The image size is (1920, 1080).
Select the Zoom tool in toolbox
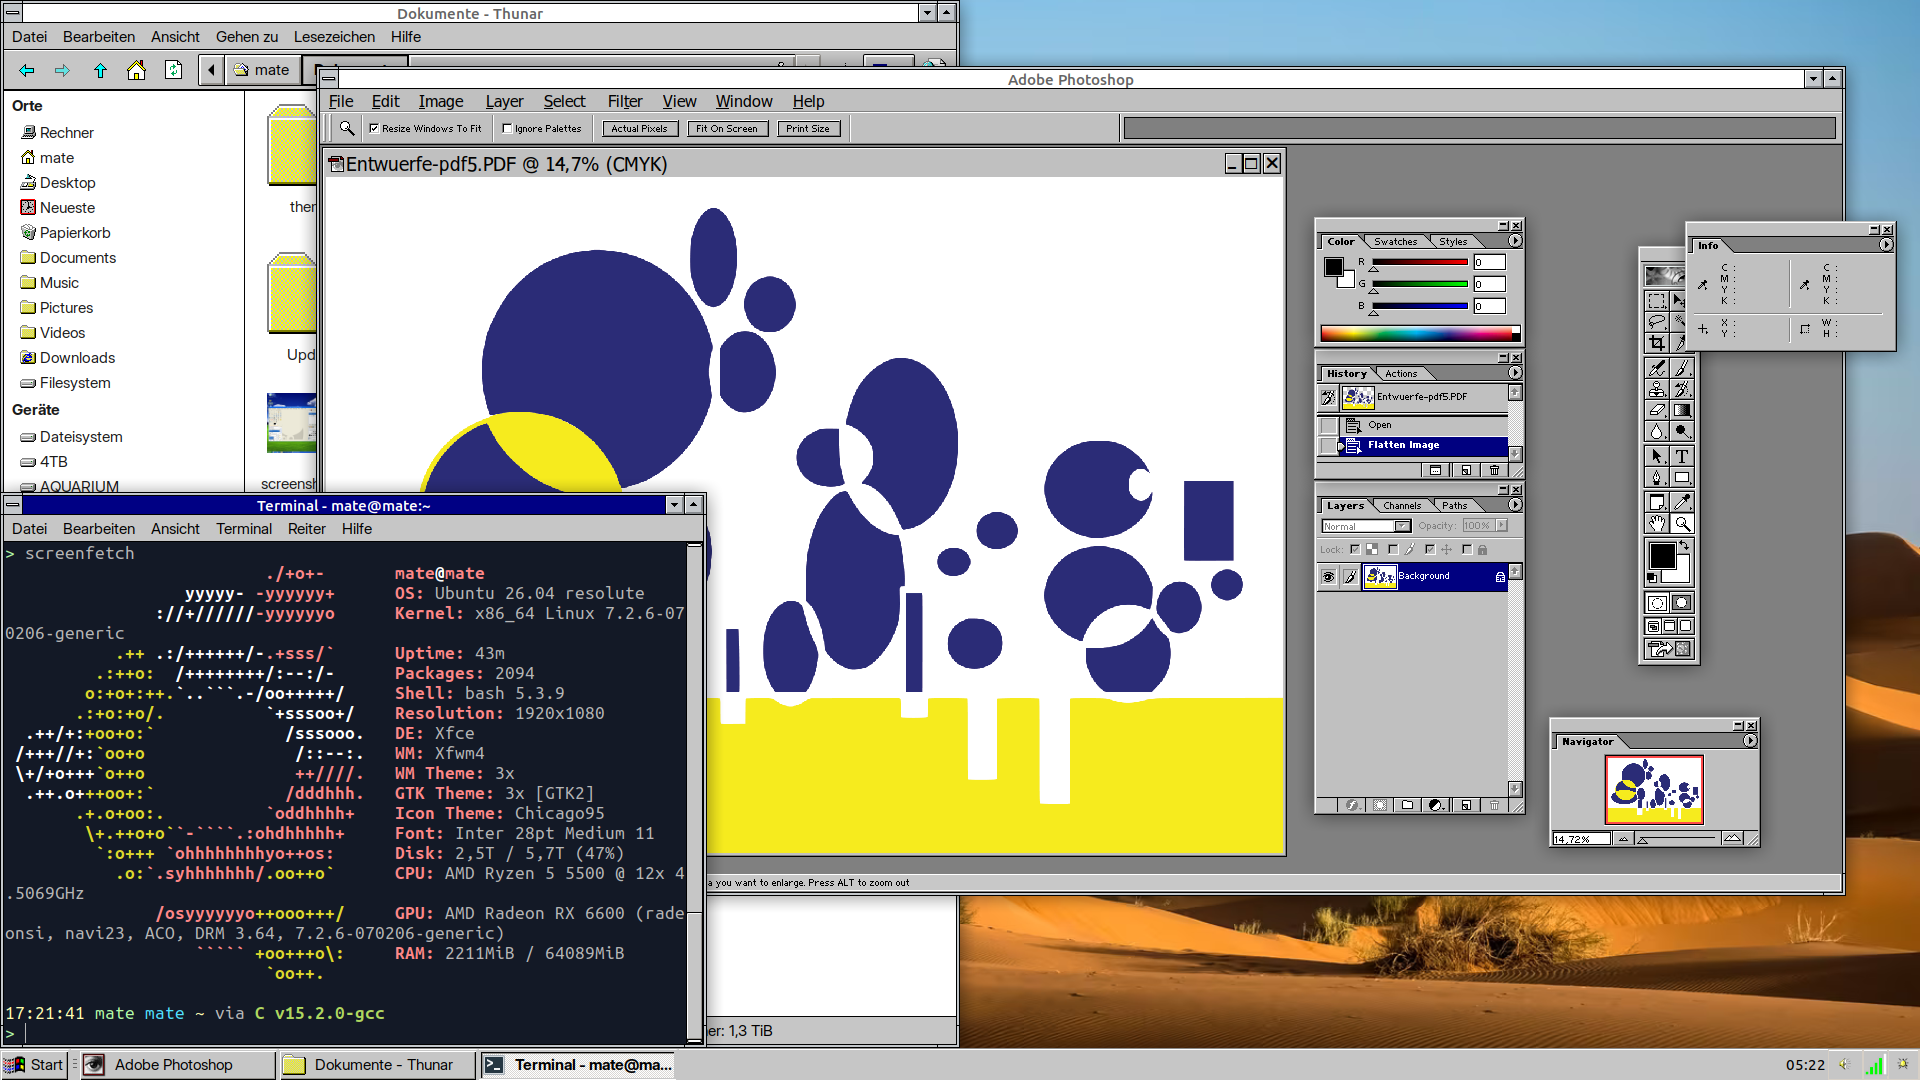(x=1682, y=523)
